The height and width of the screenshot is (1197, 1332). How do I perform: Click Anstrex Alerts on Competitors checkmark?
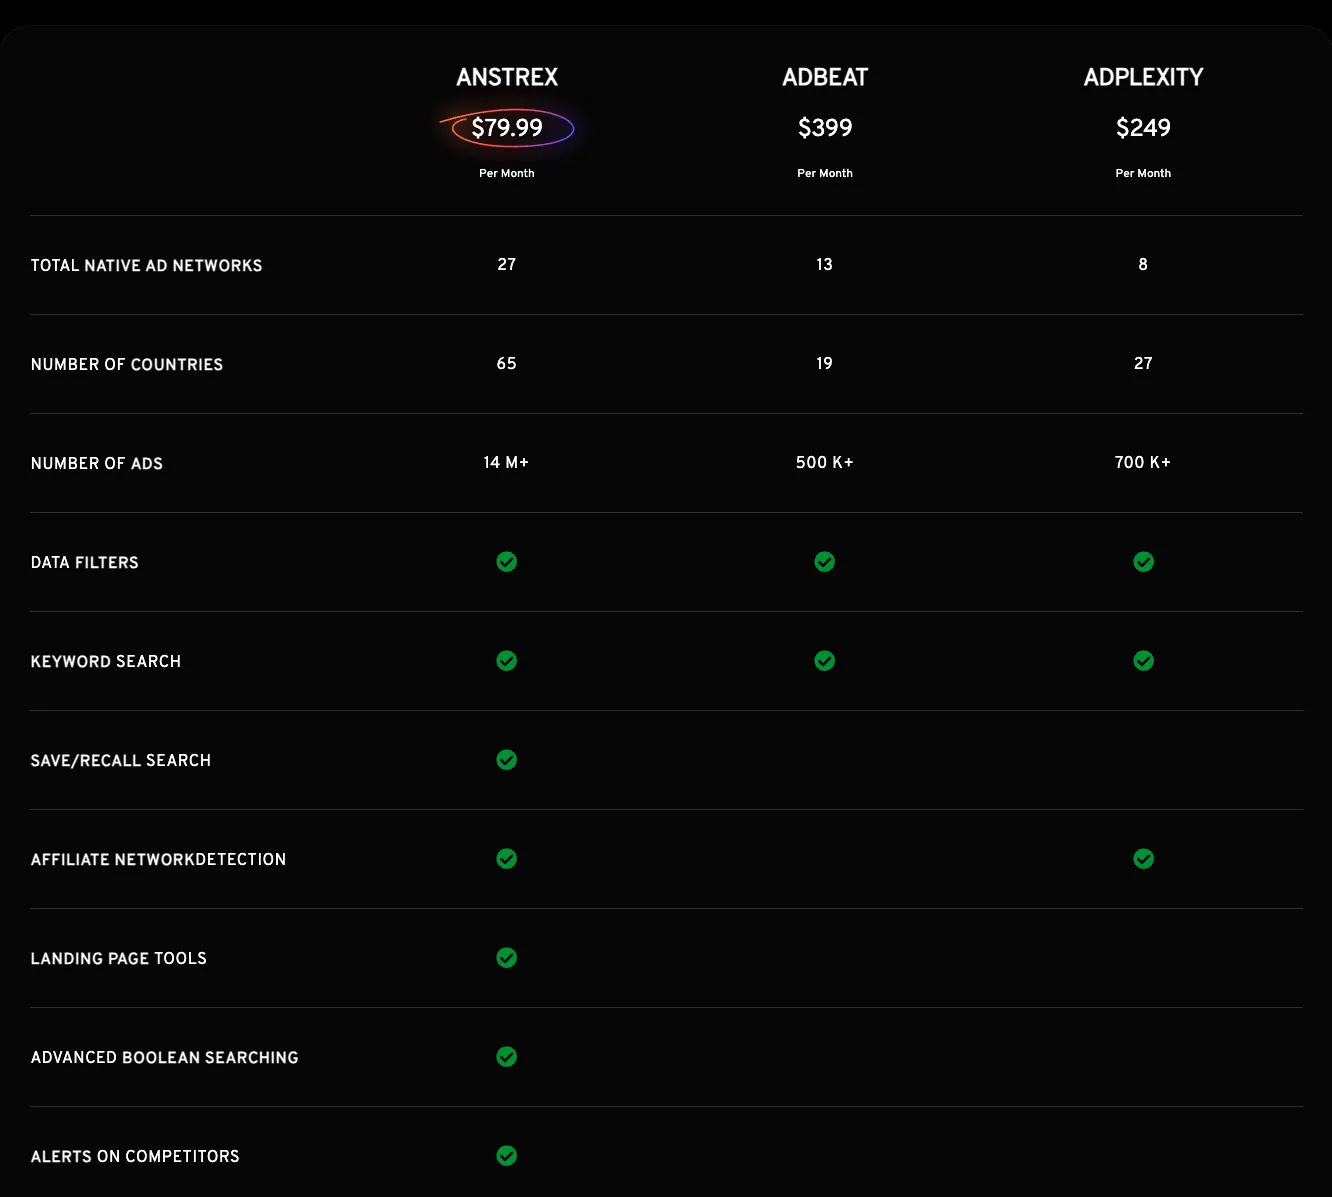point(507,1156)
